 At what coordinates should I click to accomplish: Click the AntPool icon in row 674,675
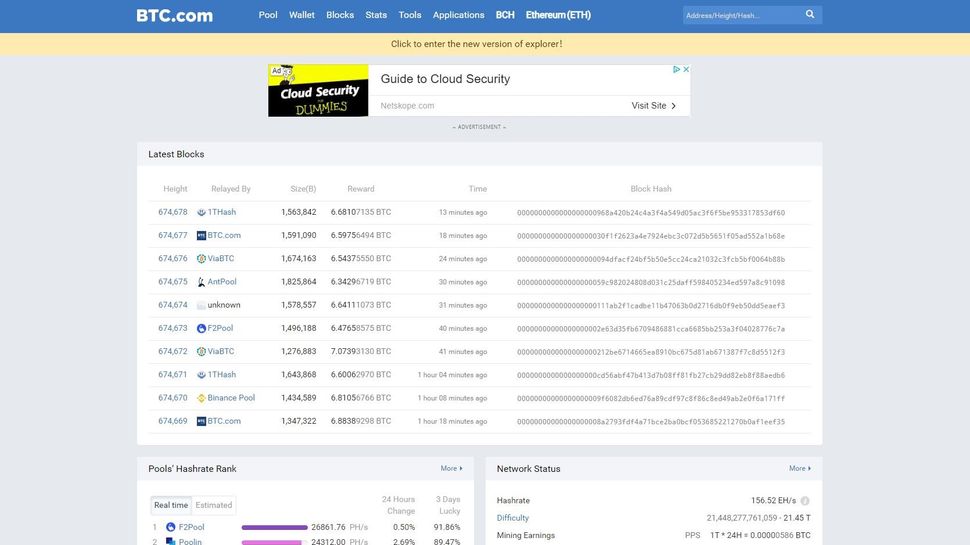click(201, 282)
